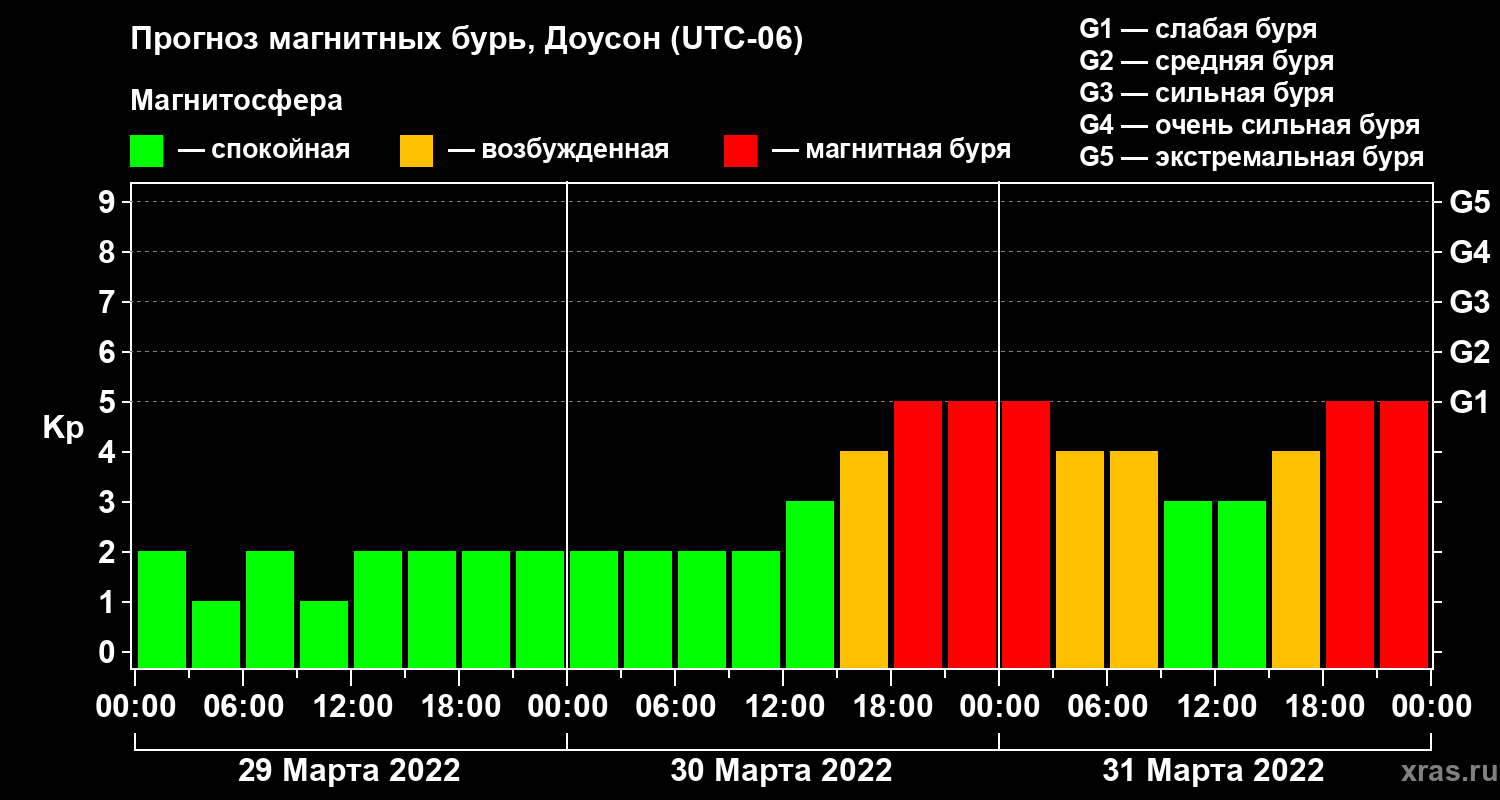Click the 29 Марта bar starting at 09:00 with Kp 1
Viewport: 1500px width, 800px height.
tap(324, 634)
